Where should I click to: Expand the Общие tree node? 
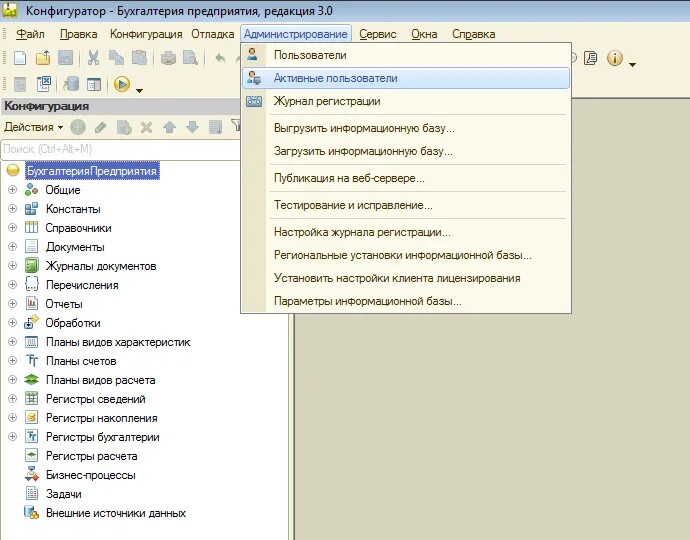tap(12, 190)
